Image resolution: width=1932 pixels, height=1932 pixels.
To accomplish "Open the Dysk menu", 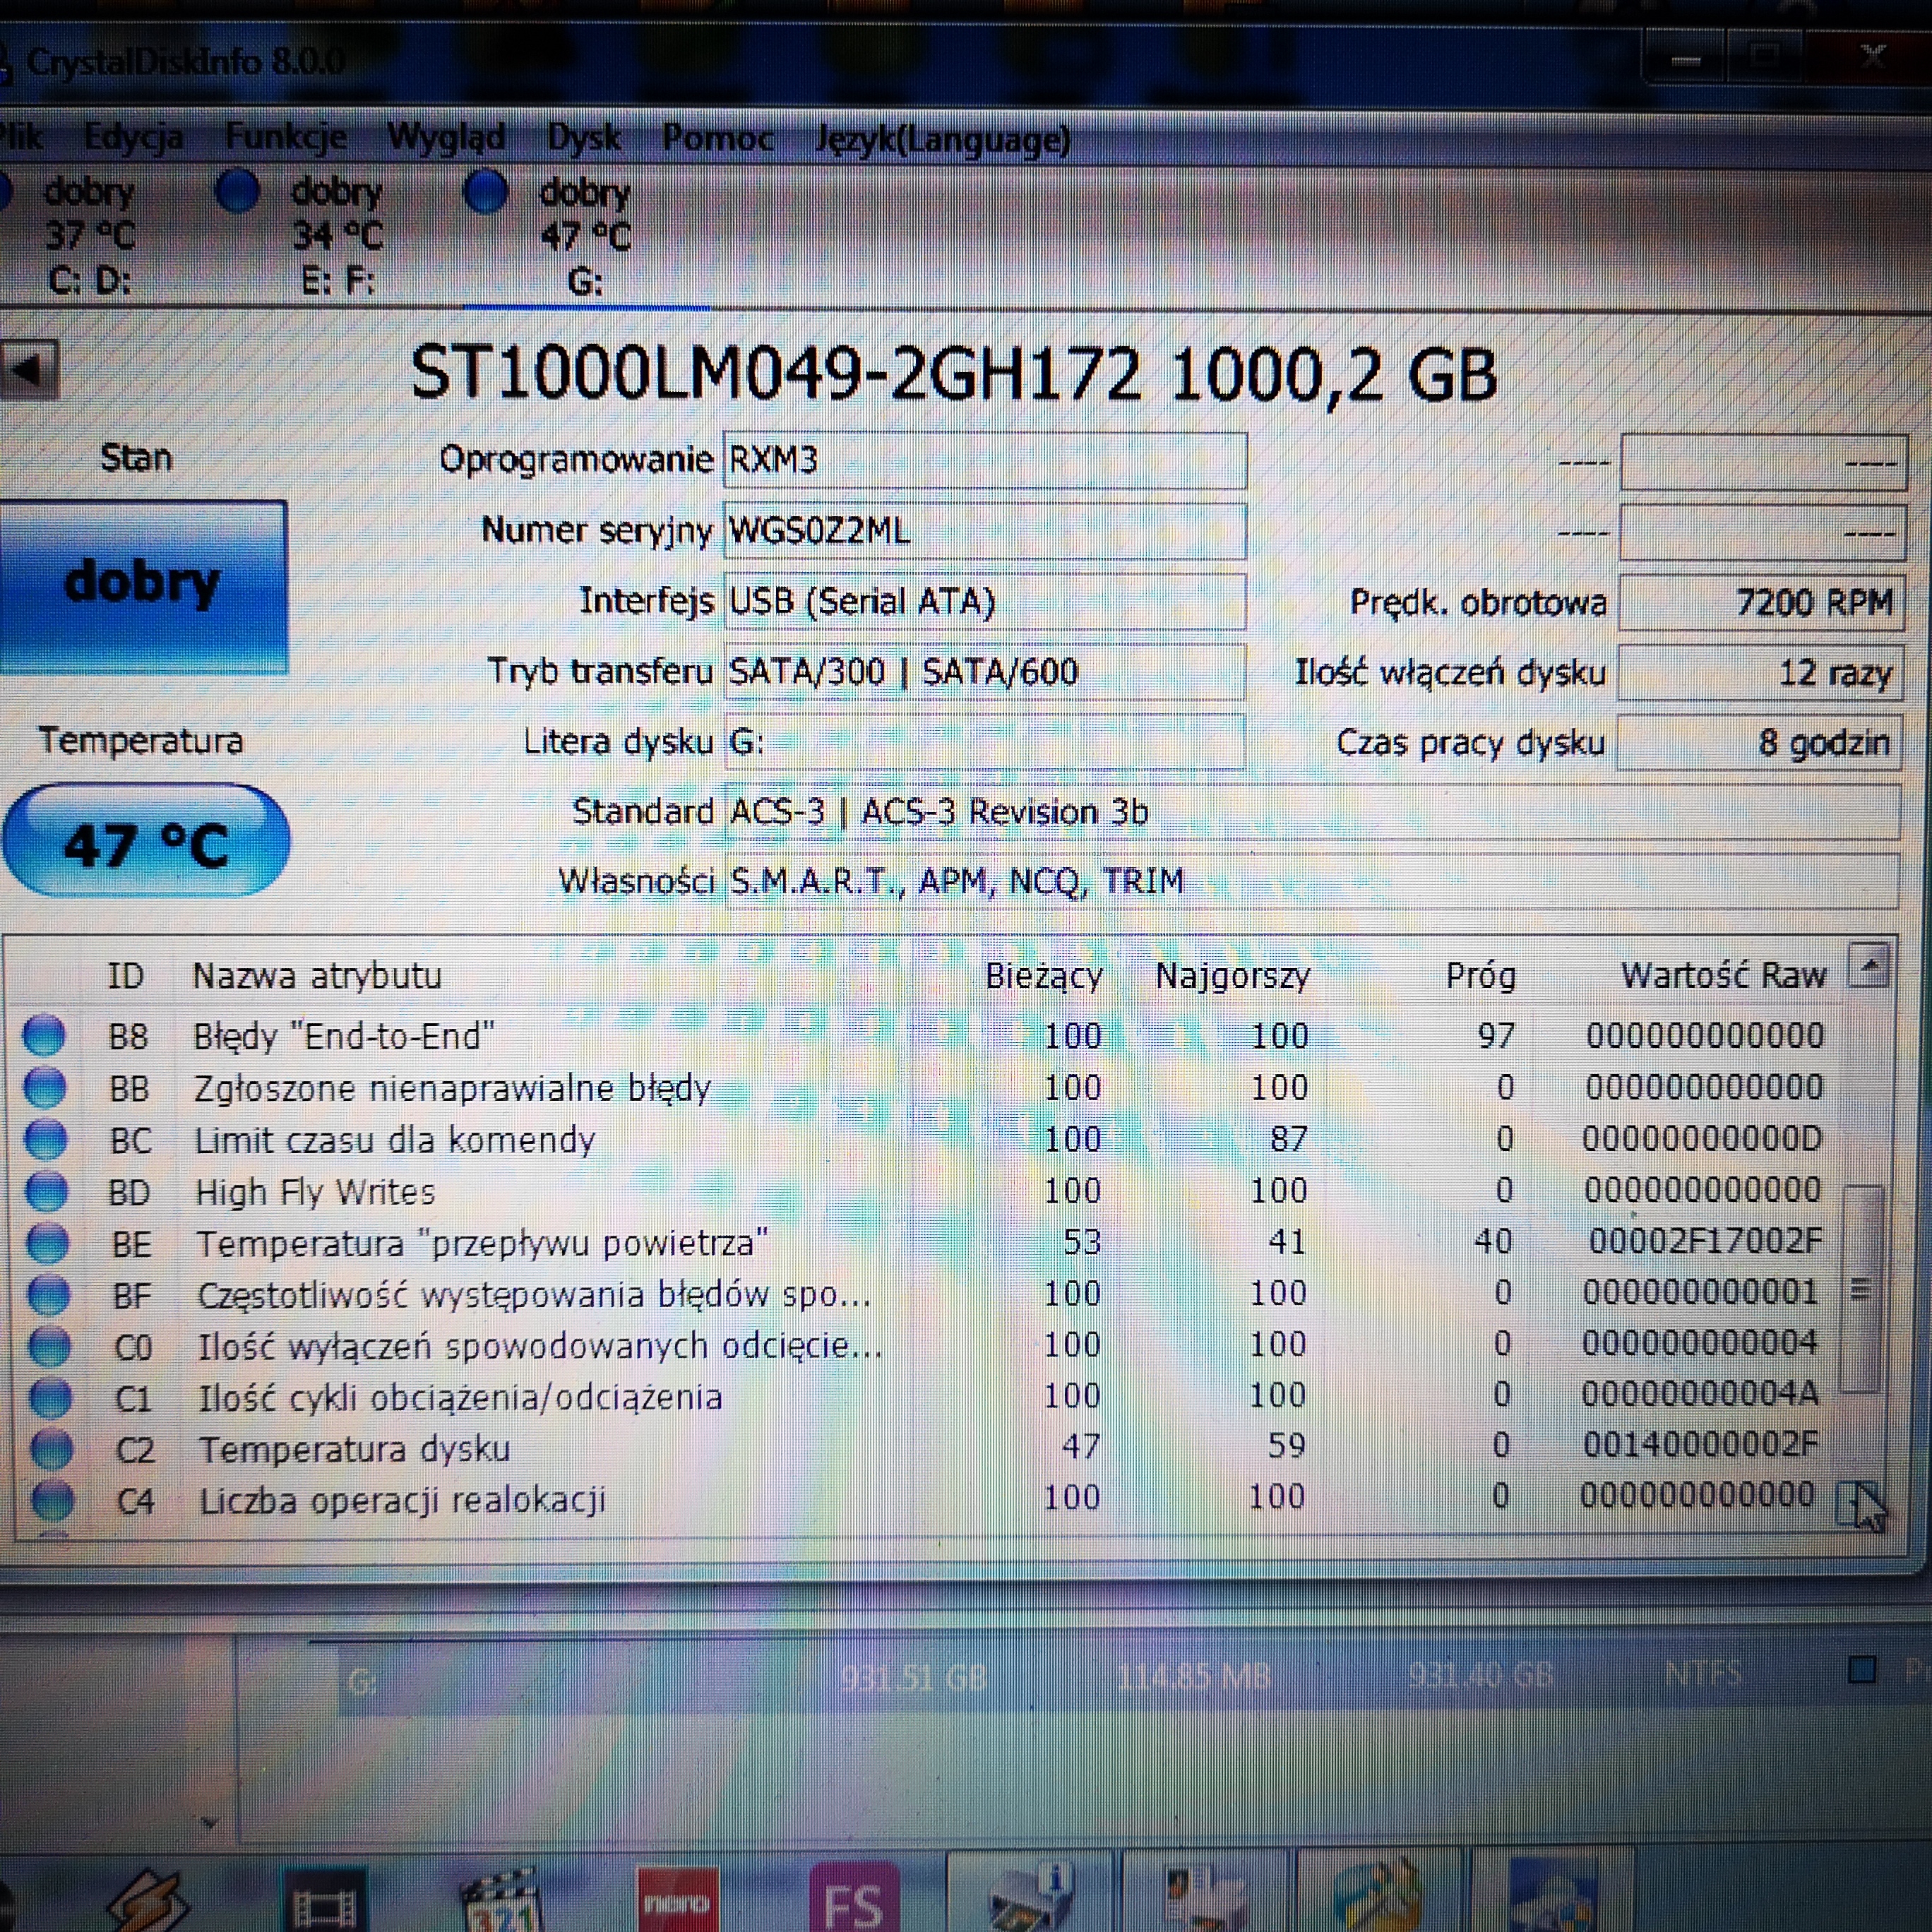I will coord(584,137).
